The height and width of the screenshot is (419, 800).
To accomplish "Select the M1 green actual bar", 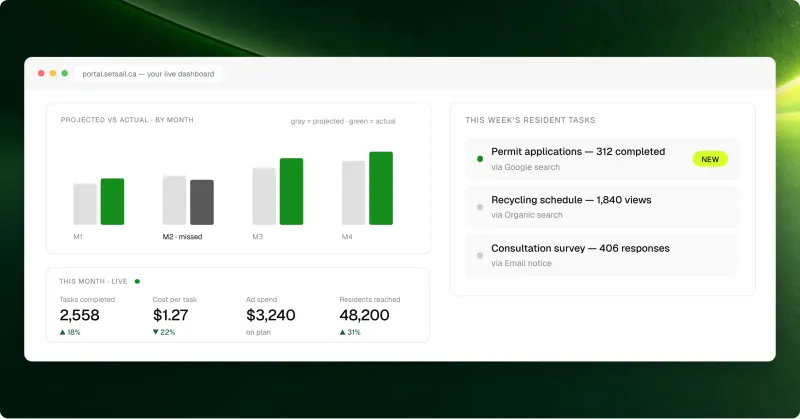I will 112,202.
